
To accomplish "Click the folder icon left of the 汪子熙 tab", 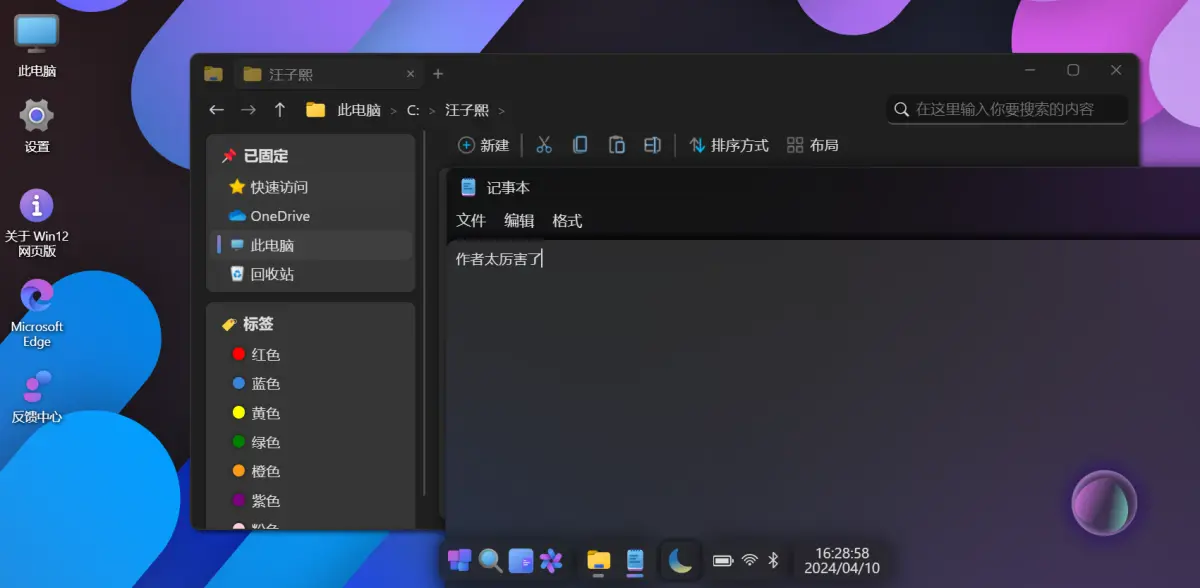I will [x=213, y=73].
